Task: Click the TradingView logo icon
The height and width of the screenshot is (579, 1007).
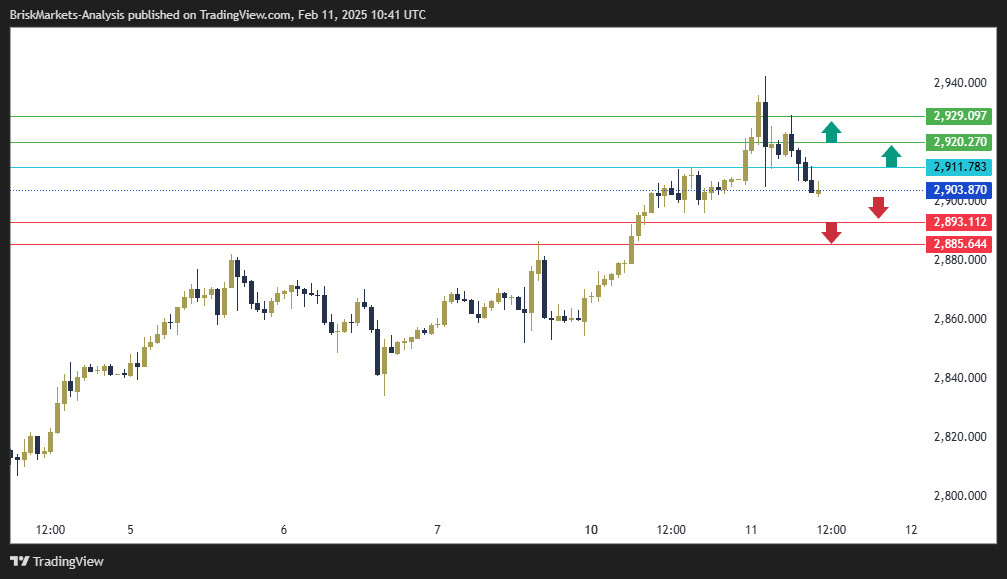Action: point(19,561)
